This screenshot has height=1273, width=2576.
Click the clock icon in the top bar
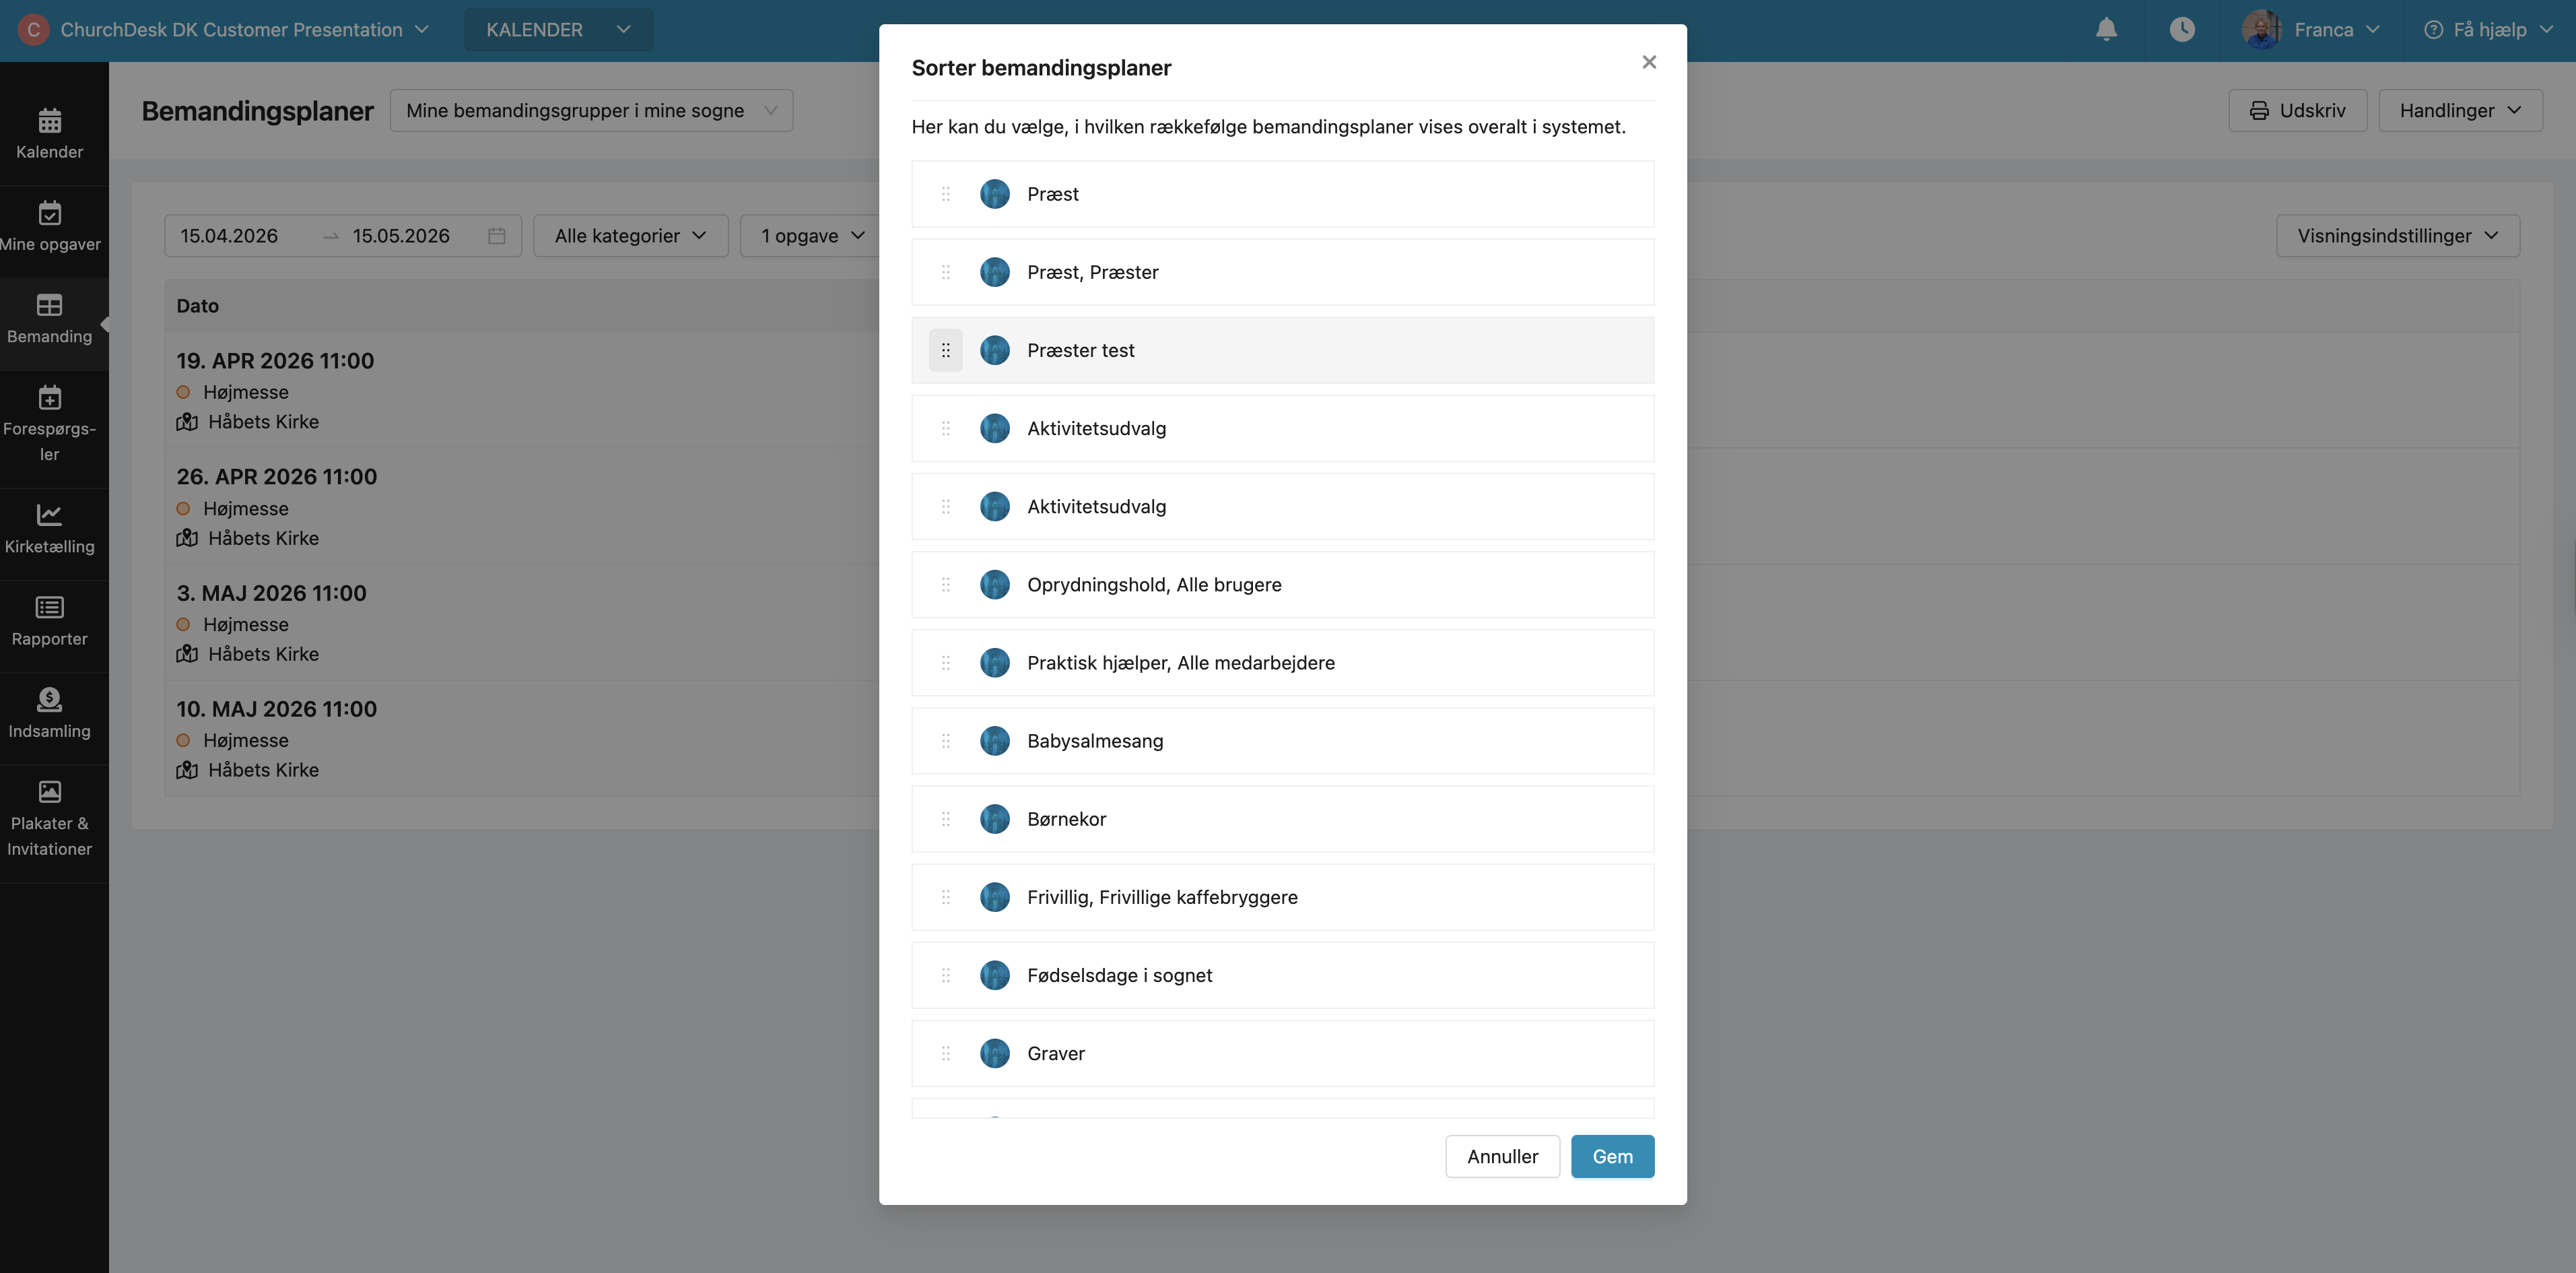click(x=2183, y=29)
